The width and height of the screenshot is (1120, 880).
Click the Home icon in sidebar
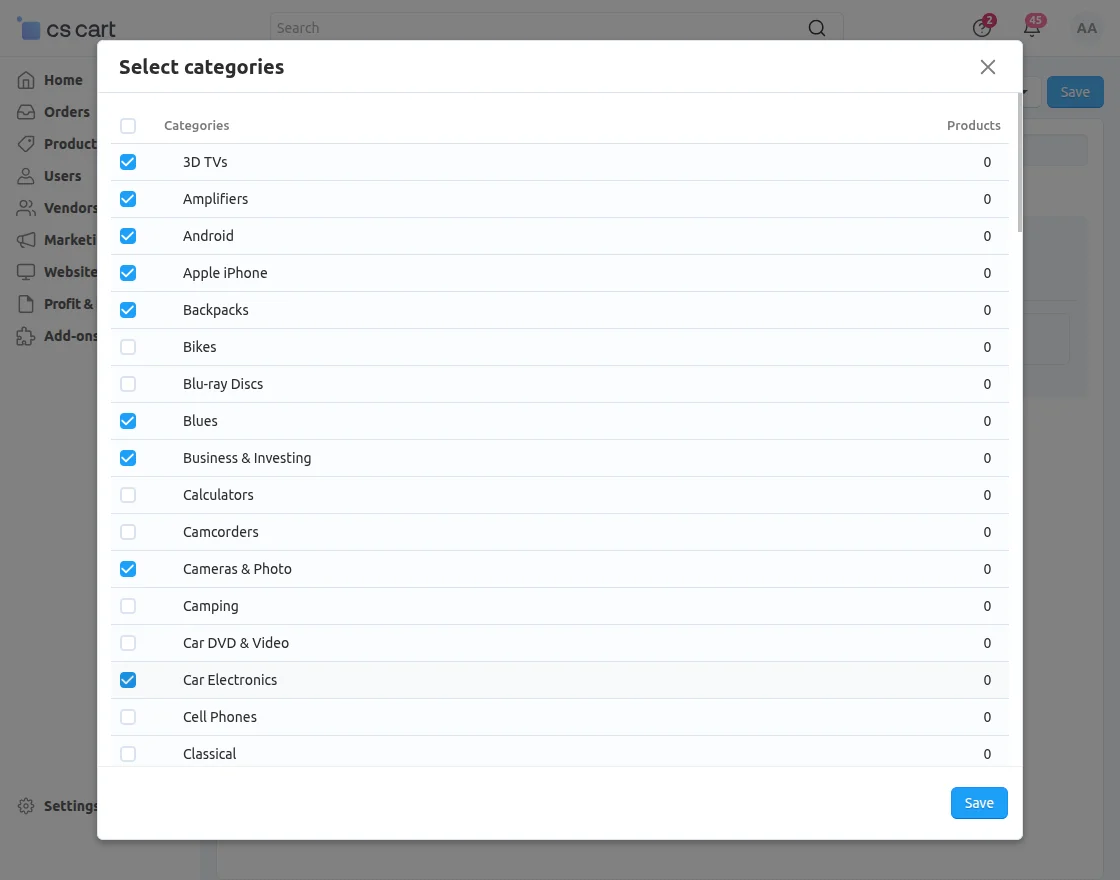point(26,80)
